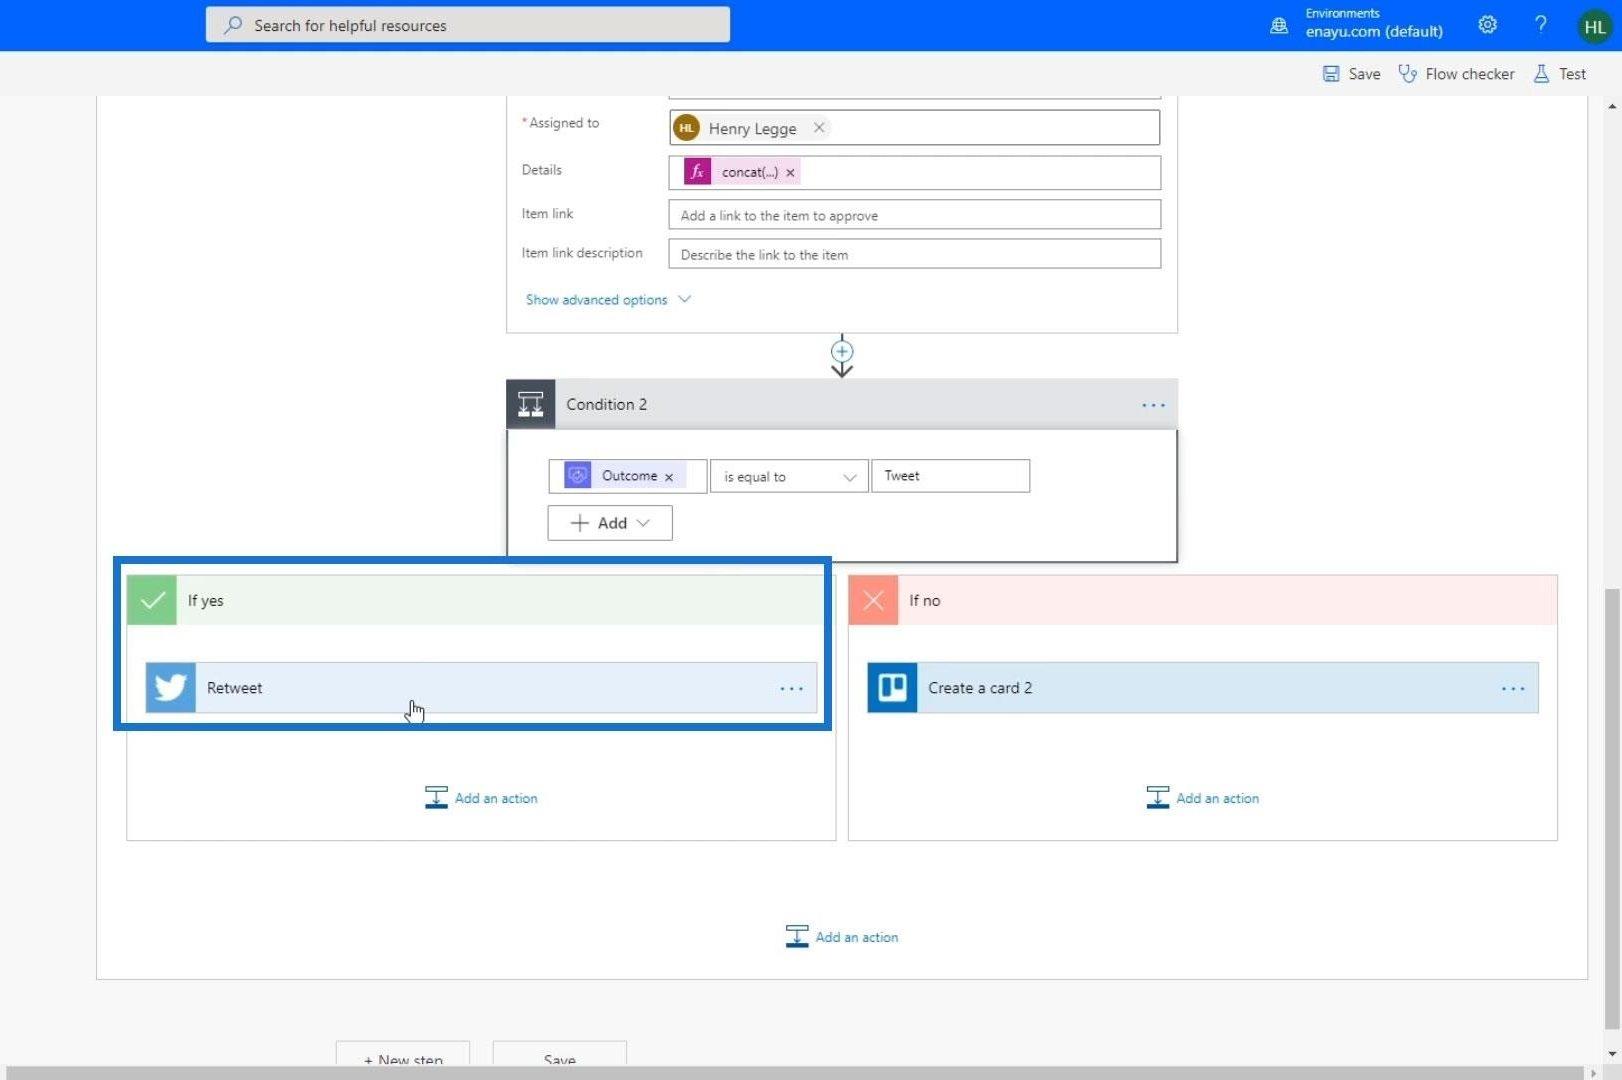Open the help question mark
The height and width of the screenshot is (1080, 1622).
(1541, 25)
